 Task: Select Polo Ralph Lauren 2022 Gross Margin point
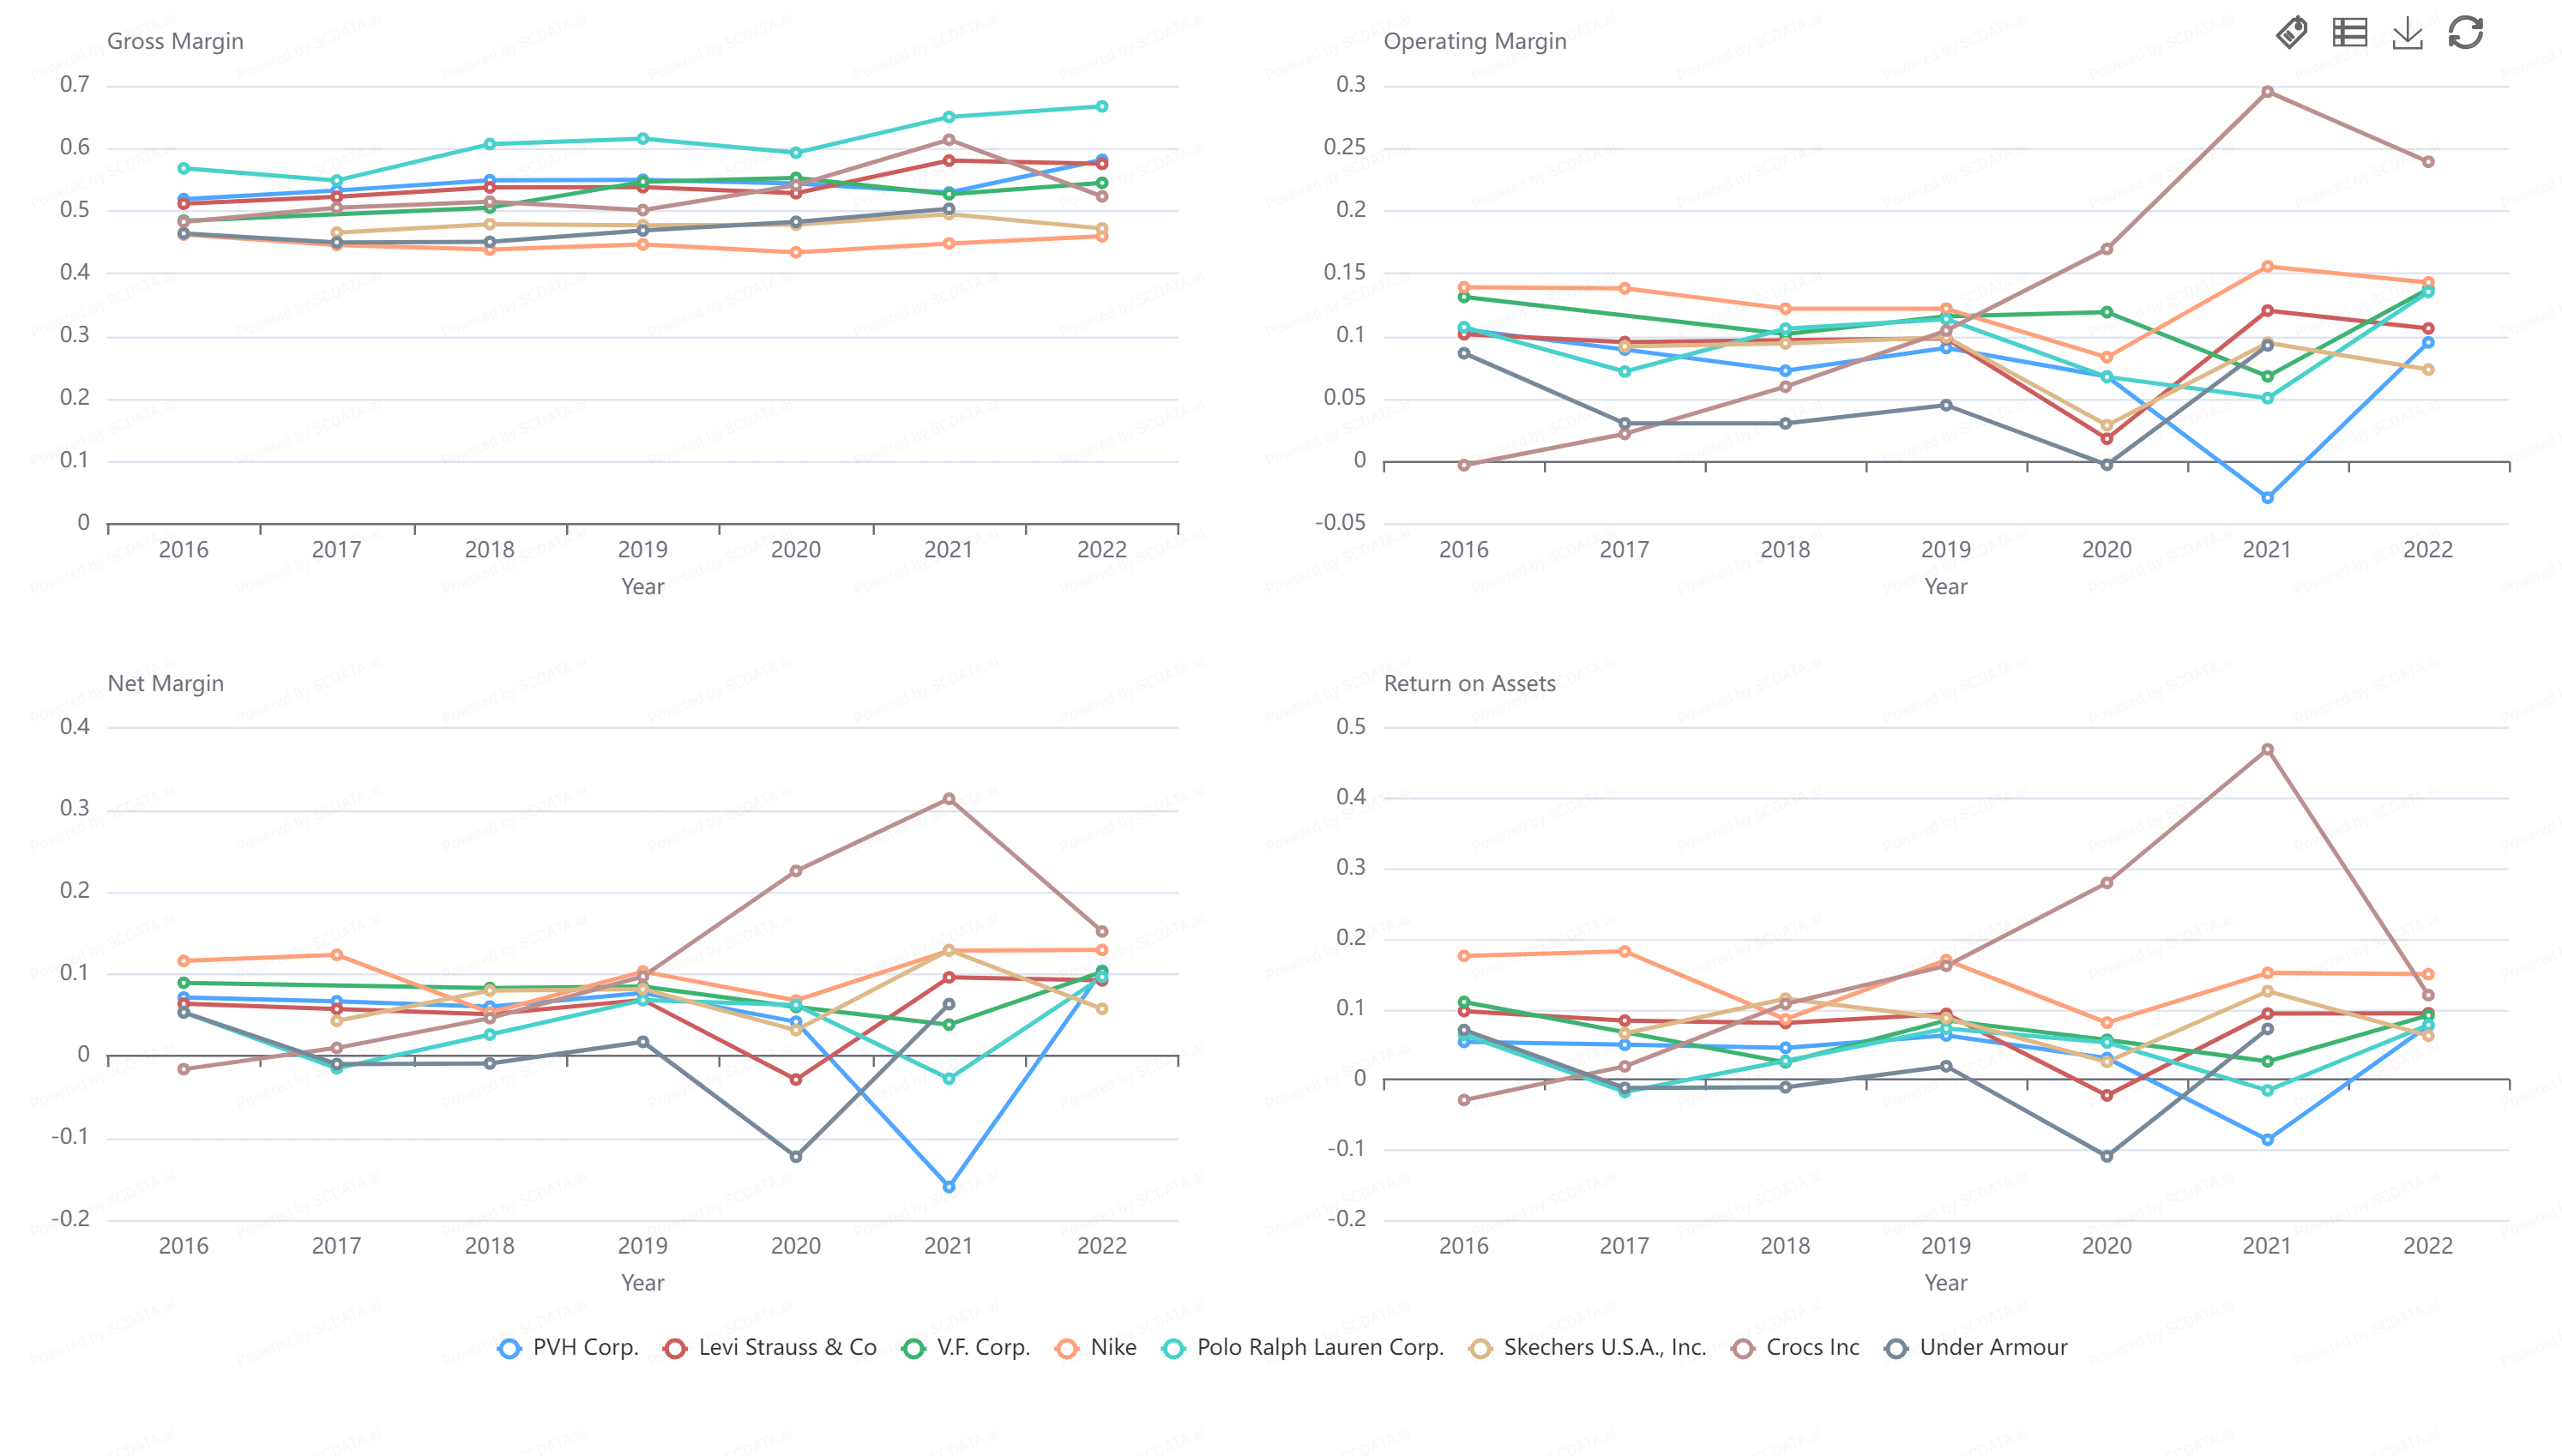click(x=1101, y=106)
